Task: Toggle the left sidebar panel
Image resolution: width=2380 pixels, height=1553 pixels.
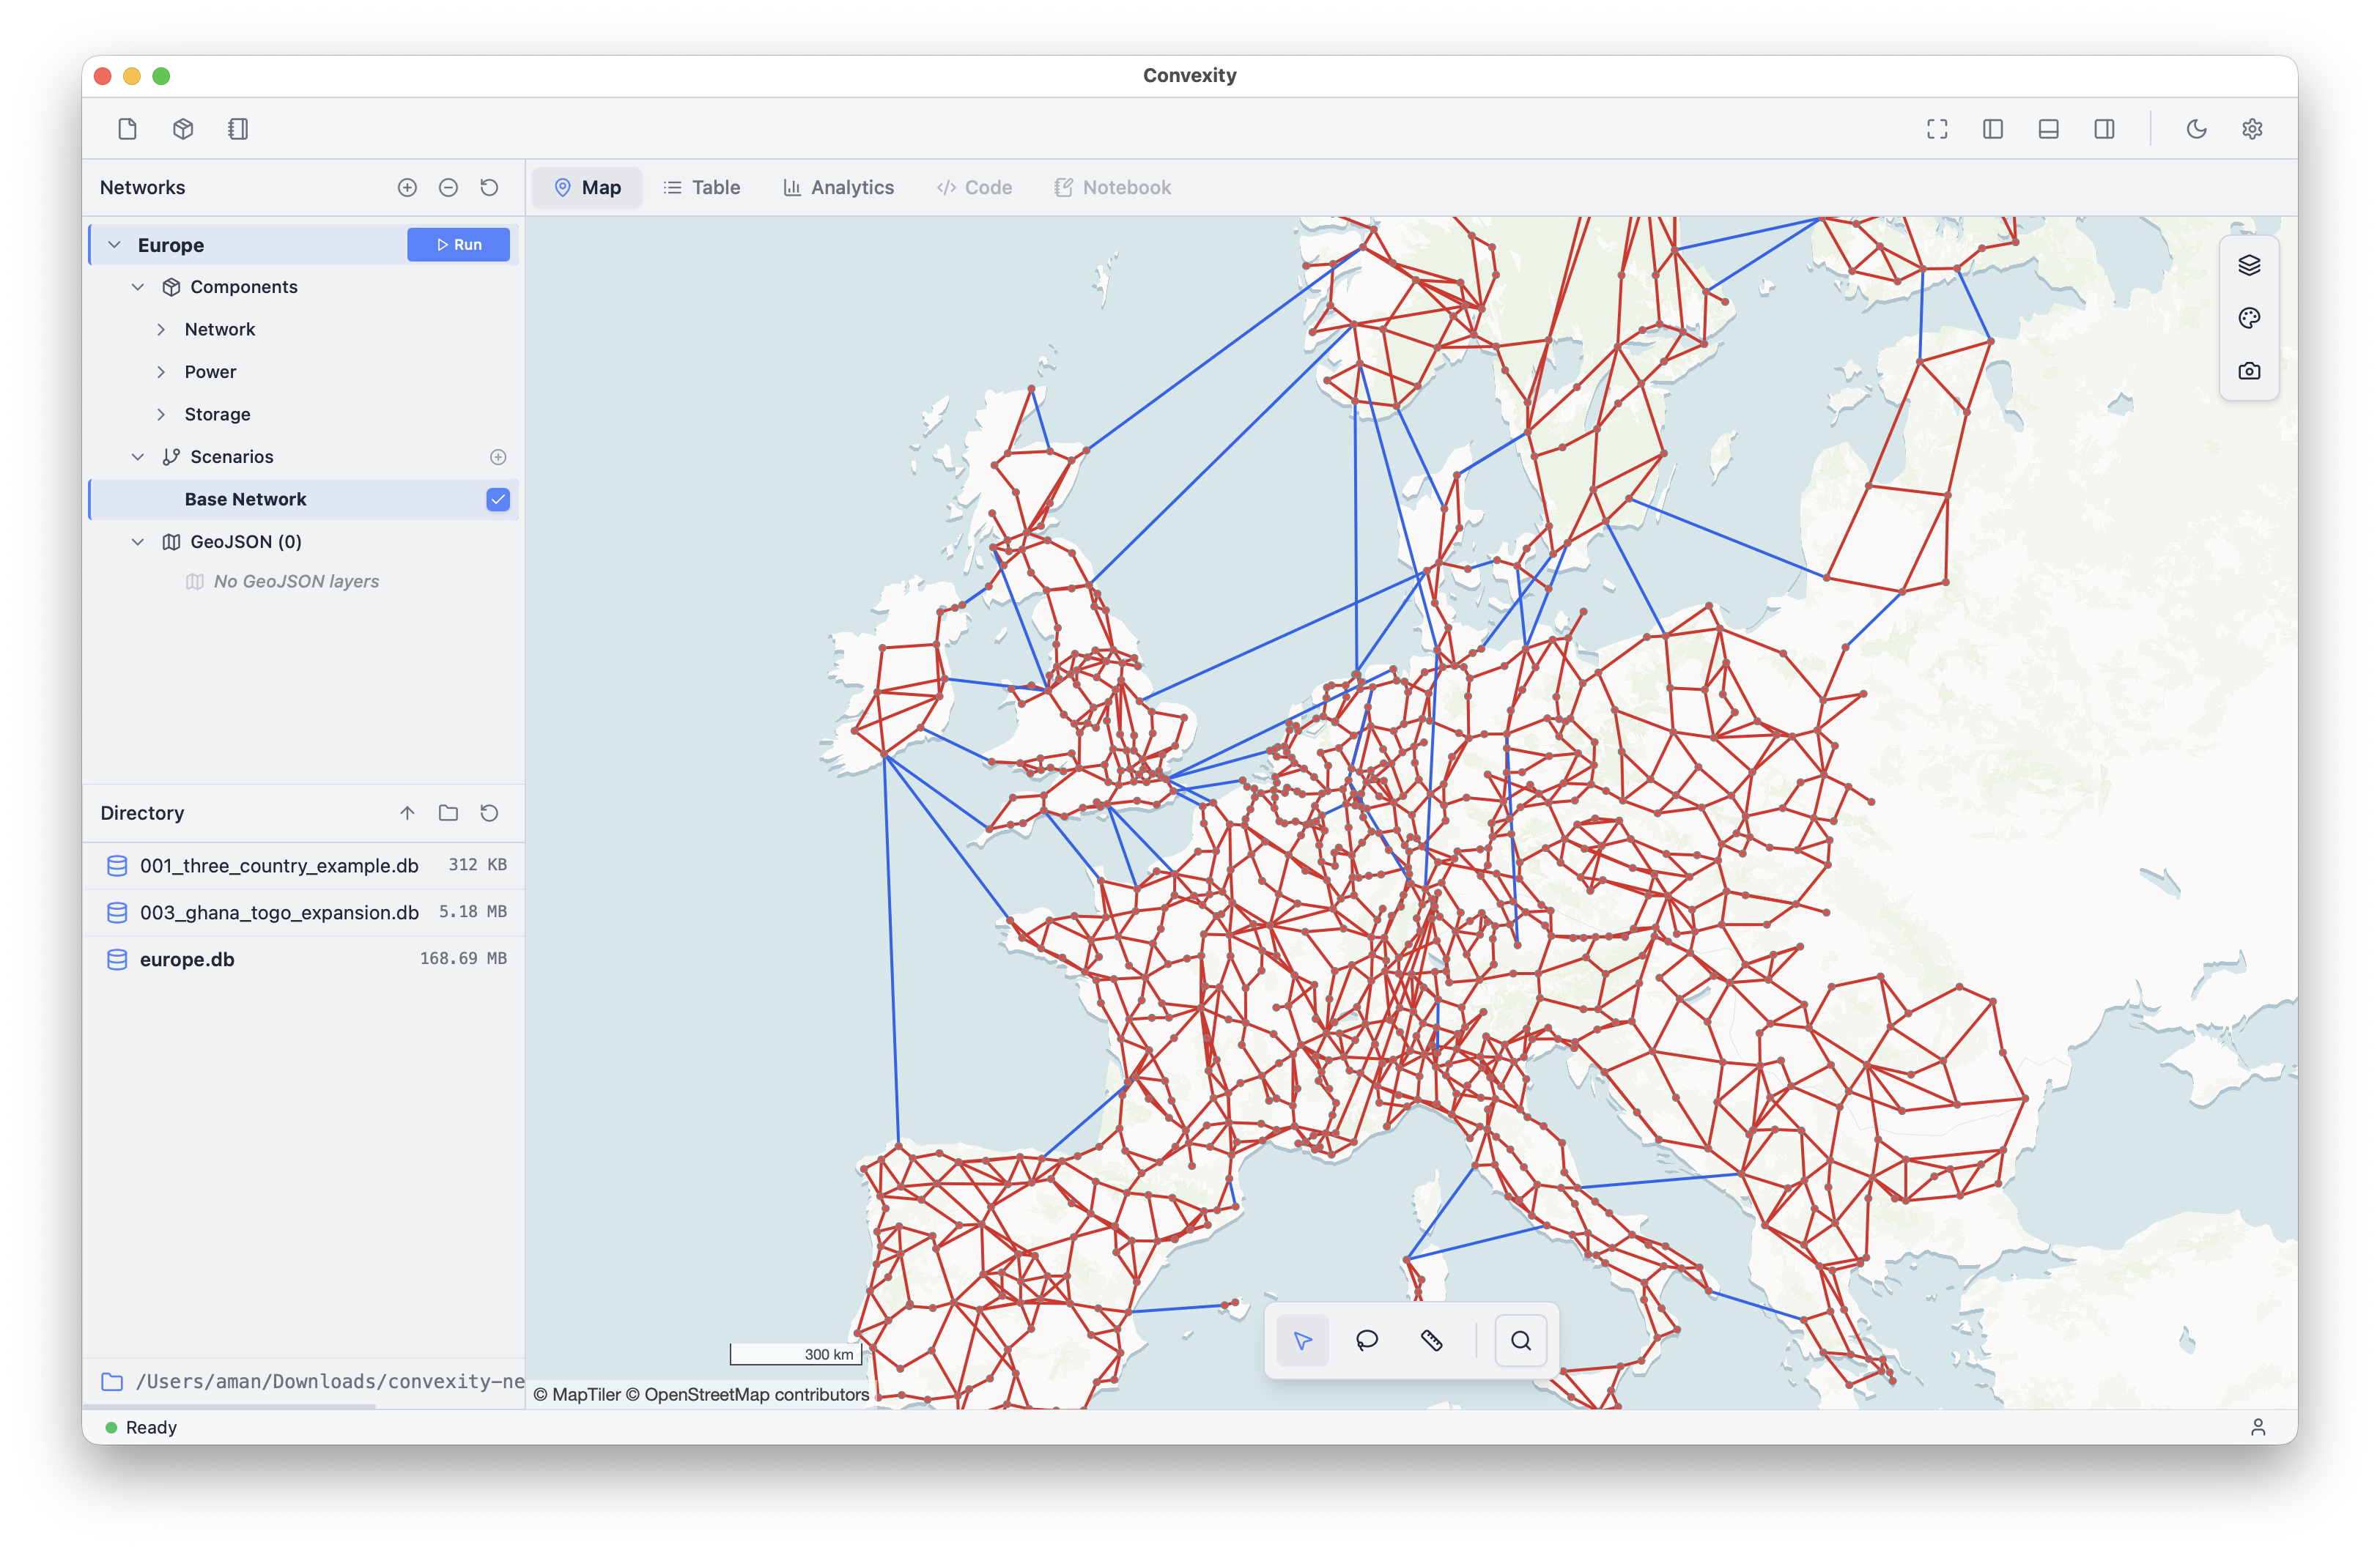Action: [x=1993, y=129]
